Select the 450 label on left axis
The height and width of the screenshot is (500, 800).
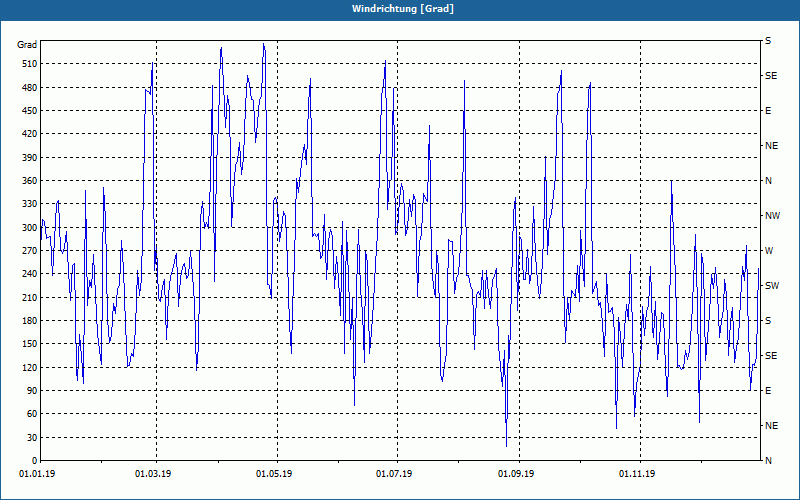pos(29,111)
